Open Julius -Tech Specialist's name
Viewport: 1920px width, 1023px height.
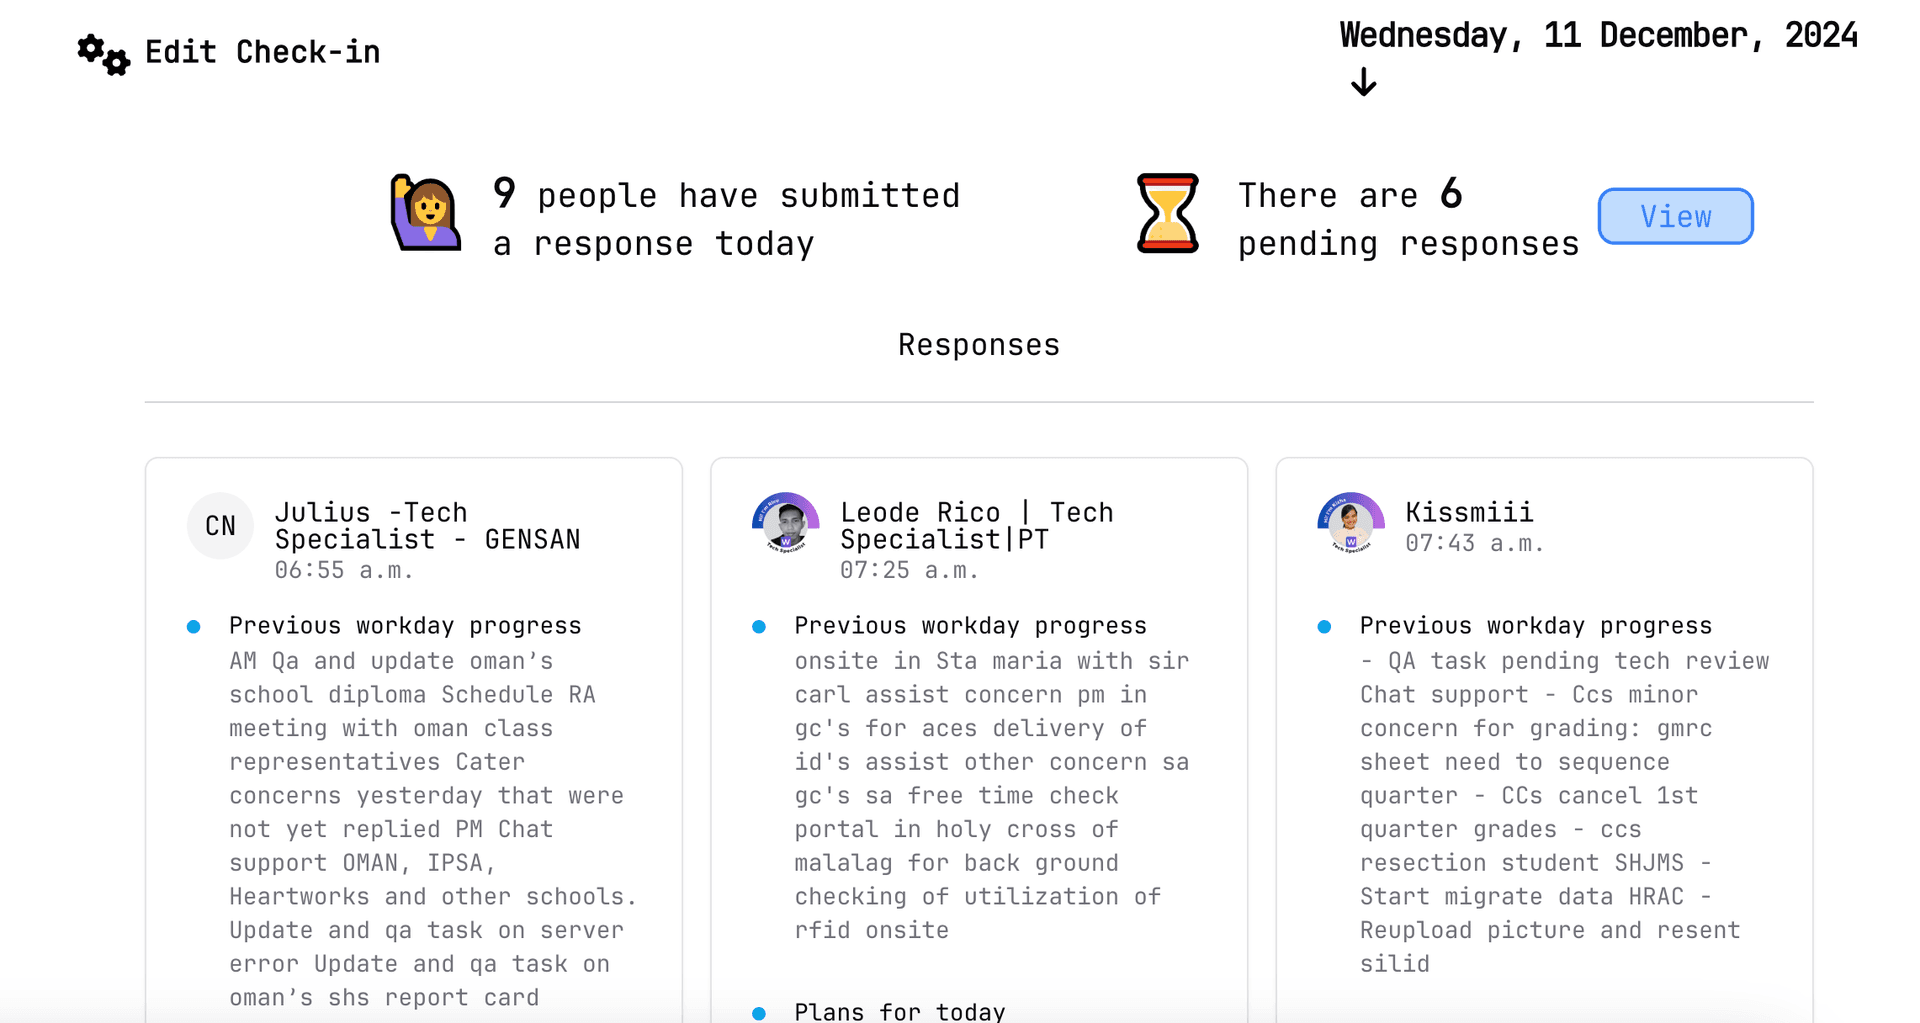coord(427,526)
